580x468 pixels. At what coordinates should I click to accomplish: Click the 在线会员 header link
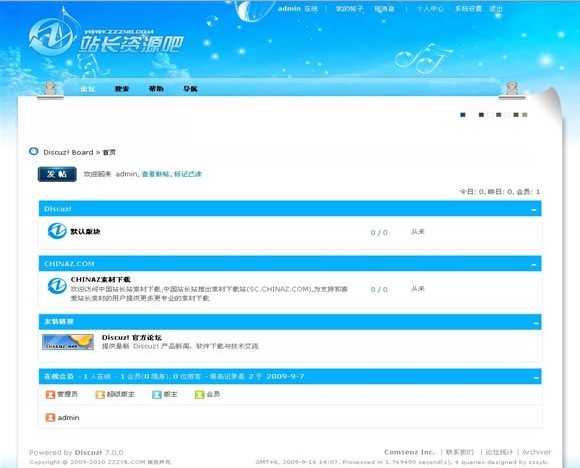tap(59, 377)
